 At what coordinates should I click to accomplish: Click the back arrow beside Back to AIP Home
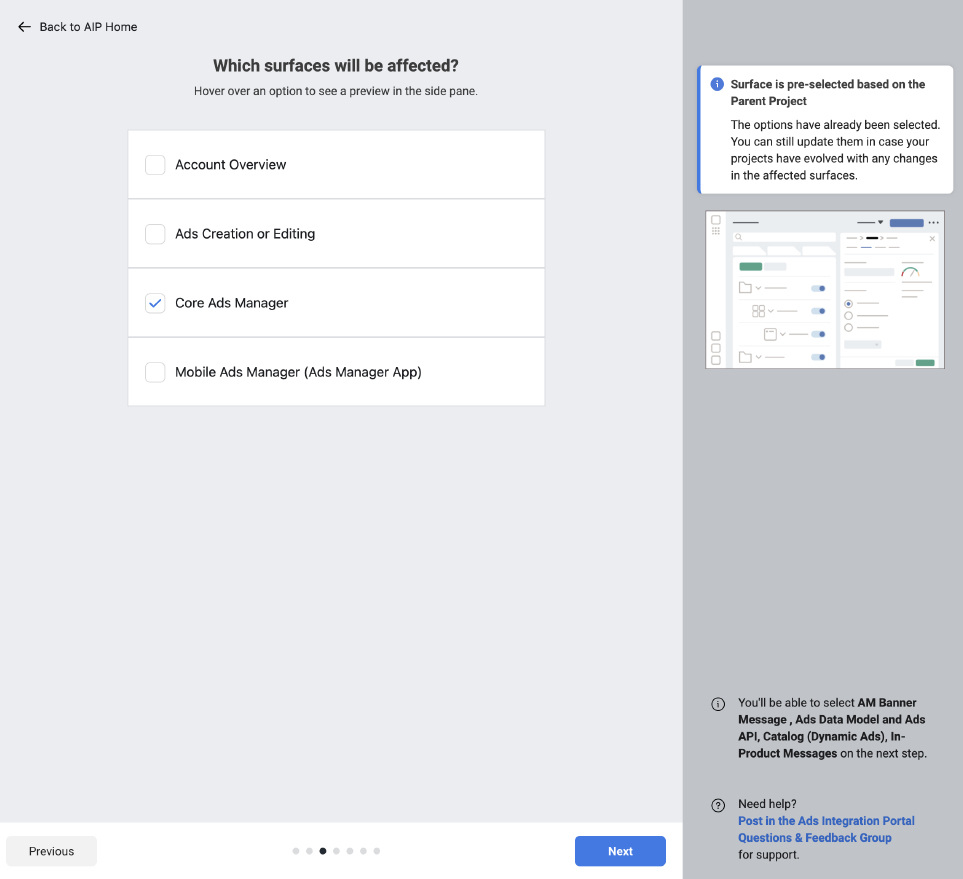[x=24, y=26]
